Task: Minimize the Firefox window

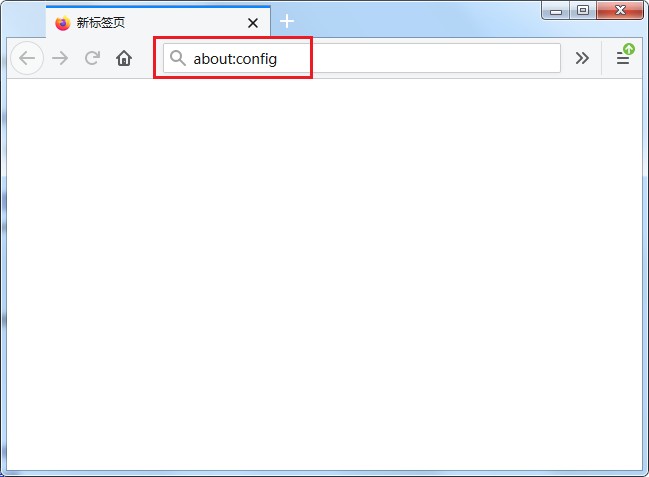Action: [557, 9]
